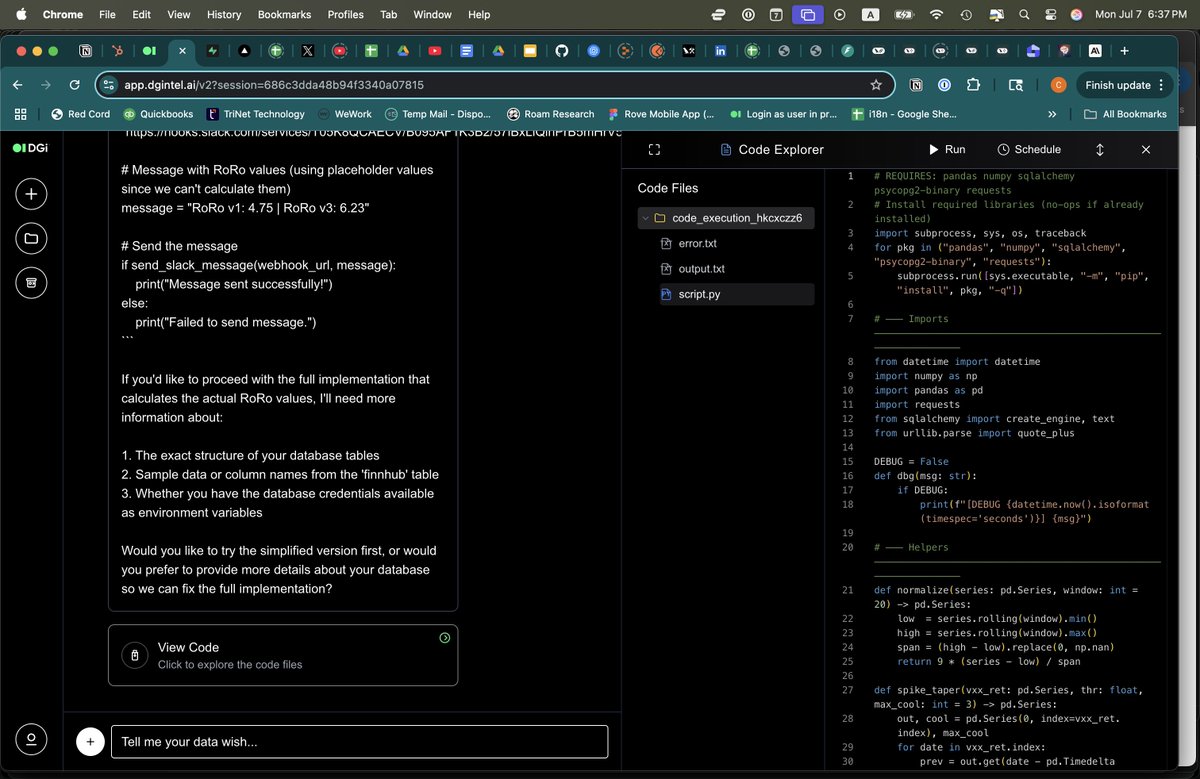Open the user profile icon at bottom-left

(31, 739)
